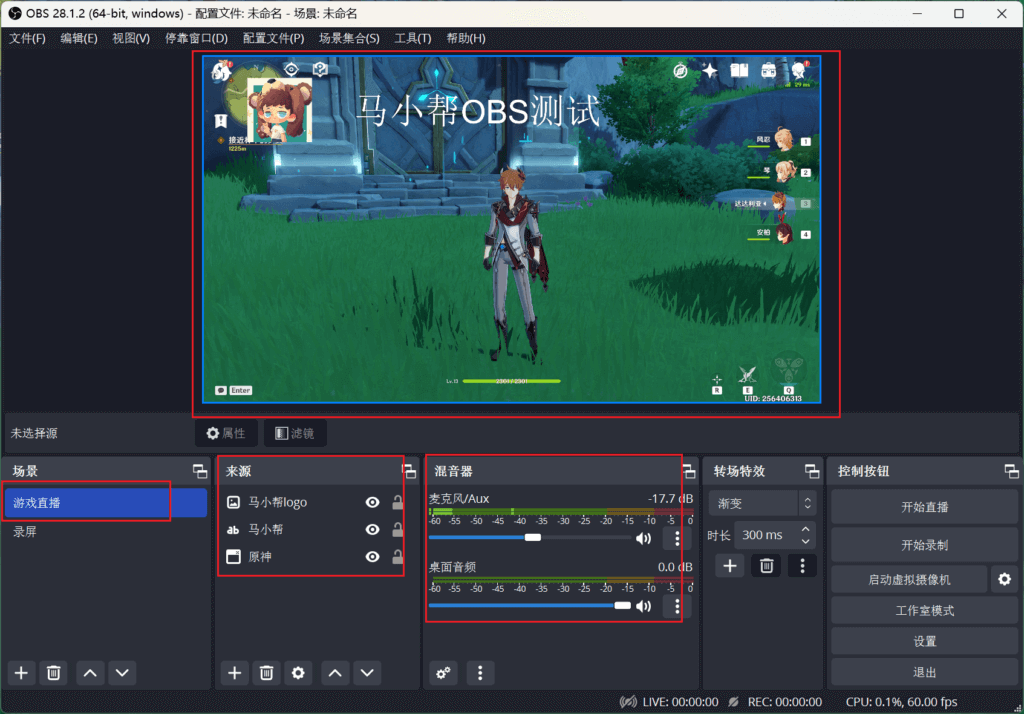Delete the selected source with trash icon
Image resolution: width=1024 pixels, height=714 pixels.
[266, 673]
